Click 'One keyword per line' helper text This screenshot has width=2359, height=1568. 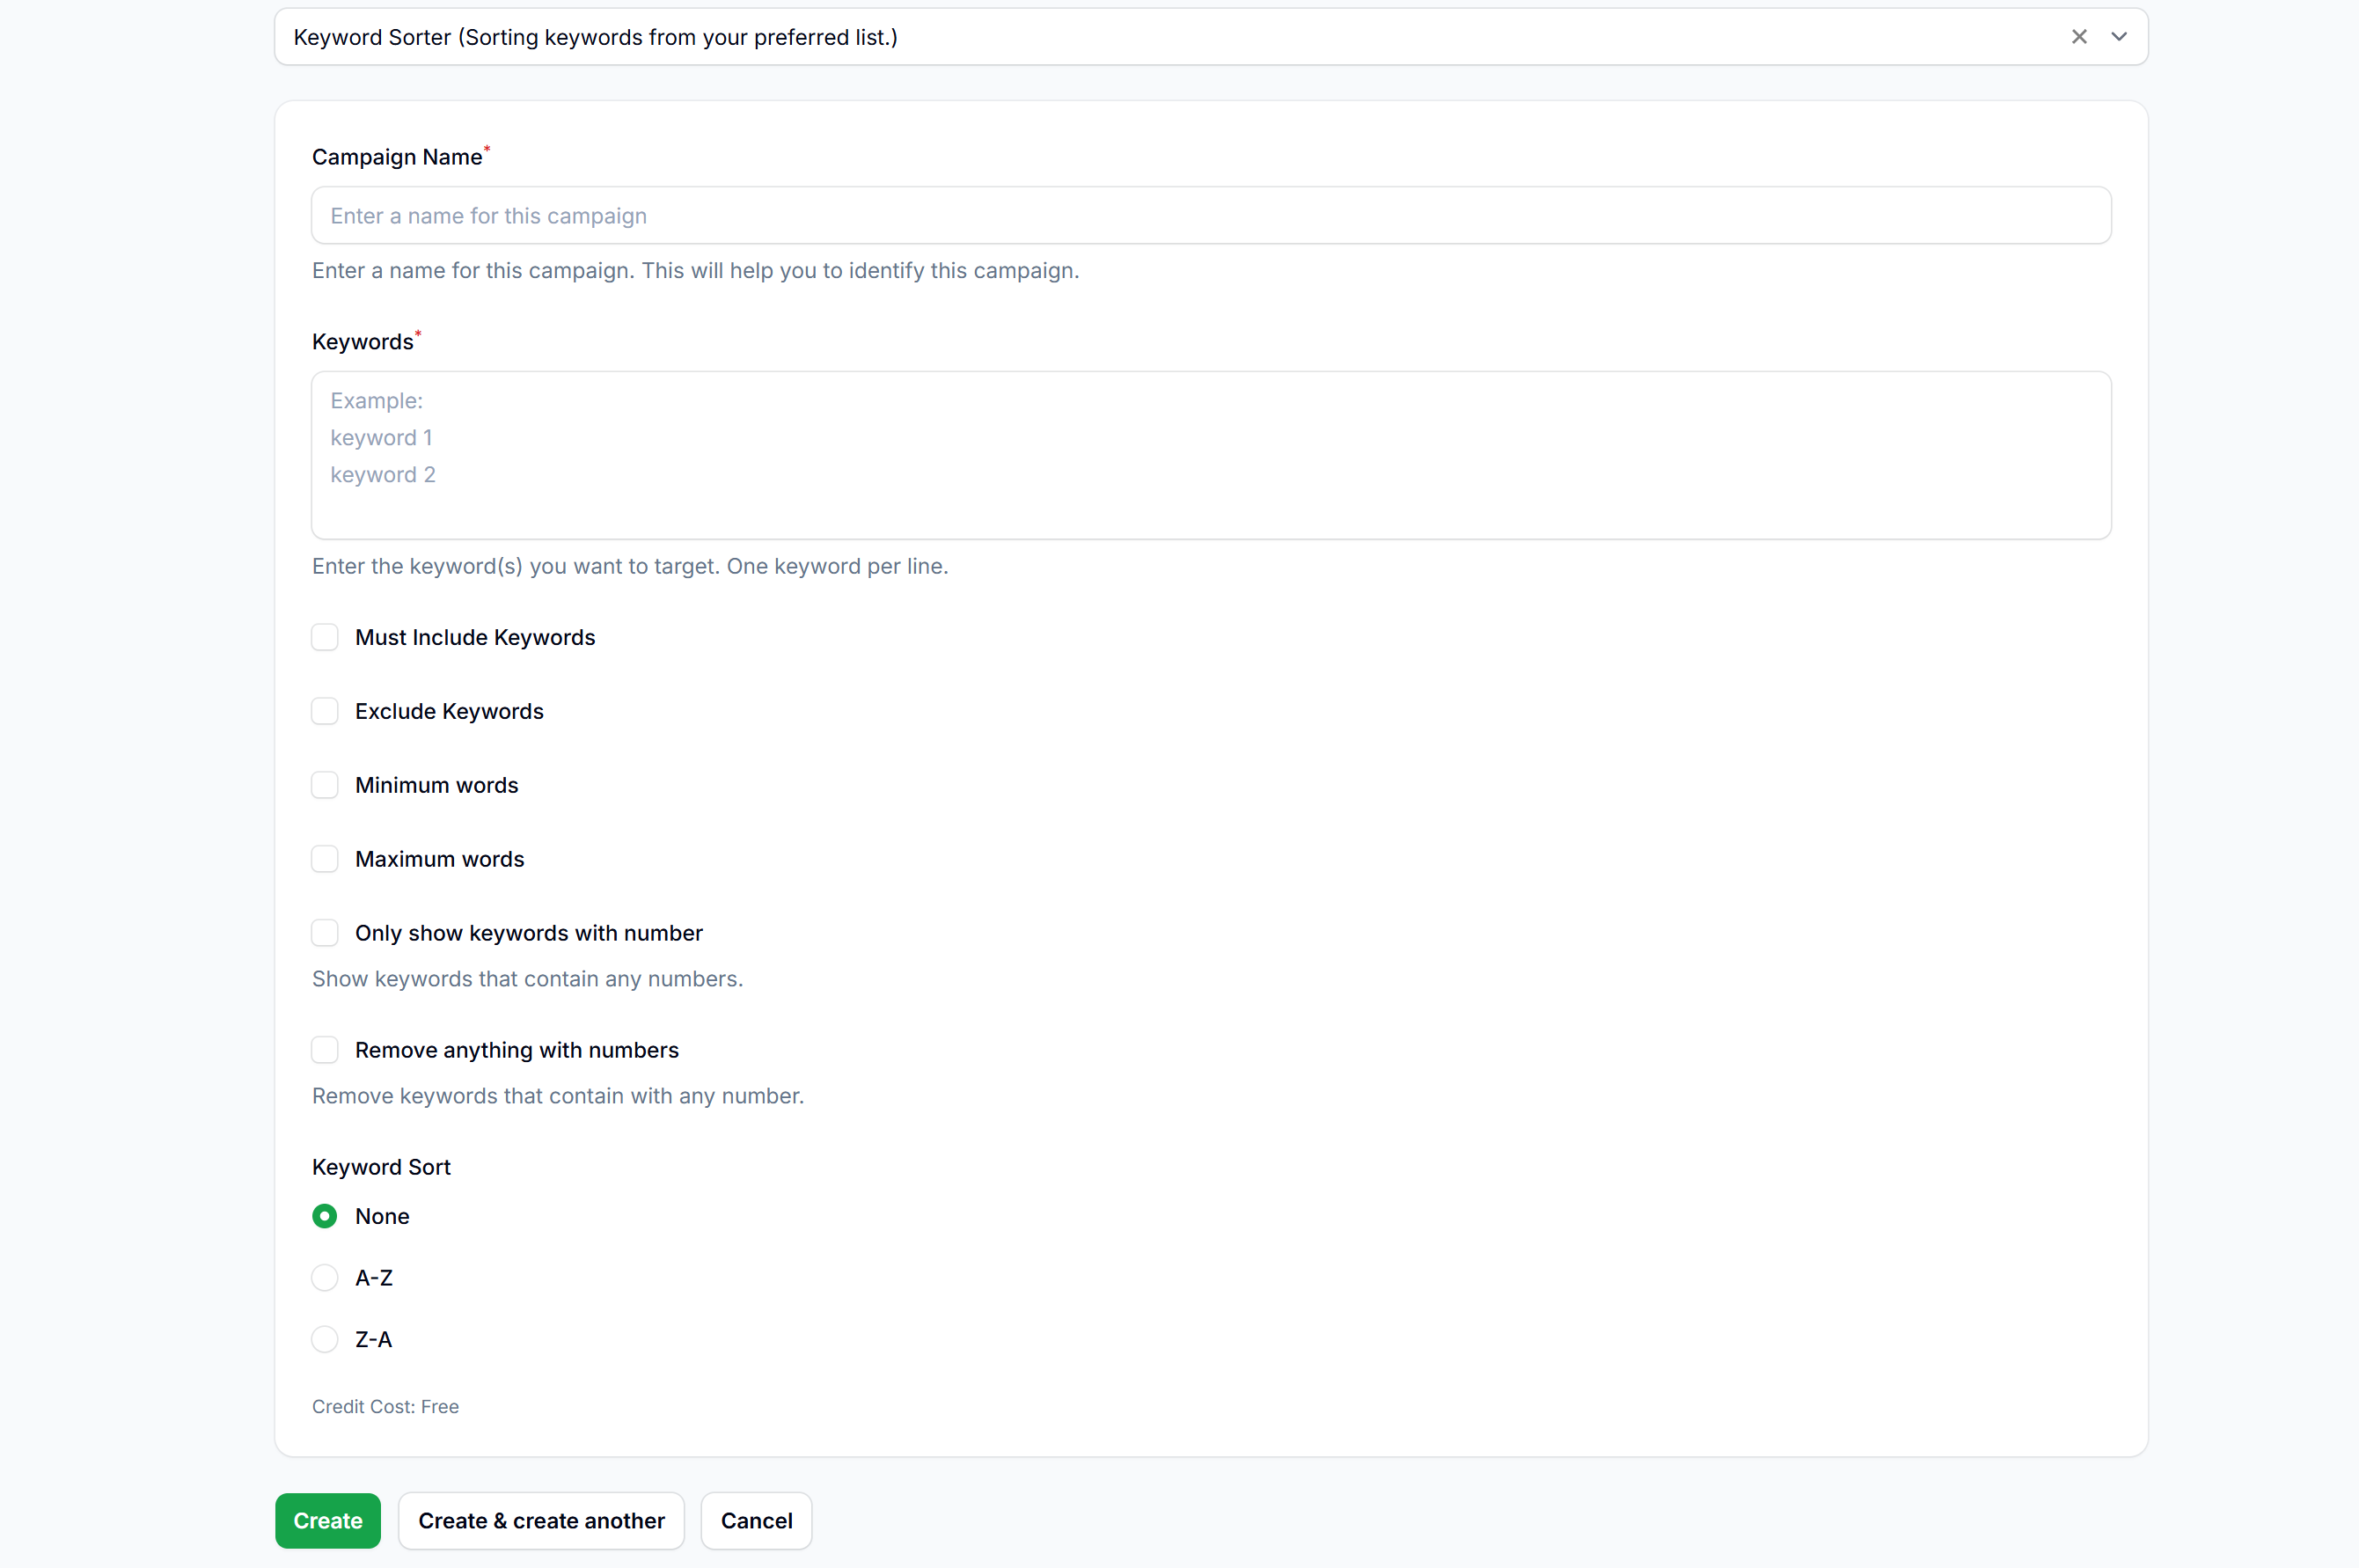click(837, 566)
